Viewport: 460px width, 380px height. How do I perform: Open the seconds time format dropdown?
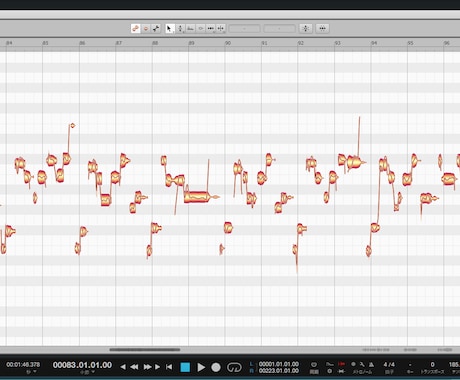click(x=32, y=372)
